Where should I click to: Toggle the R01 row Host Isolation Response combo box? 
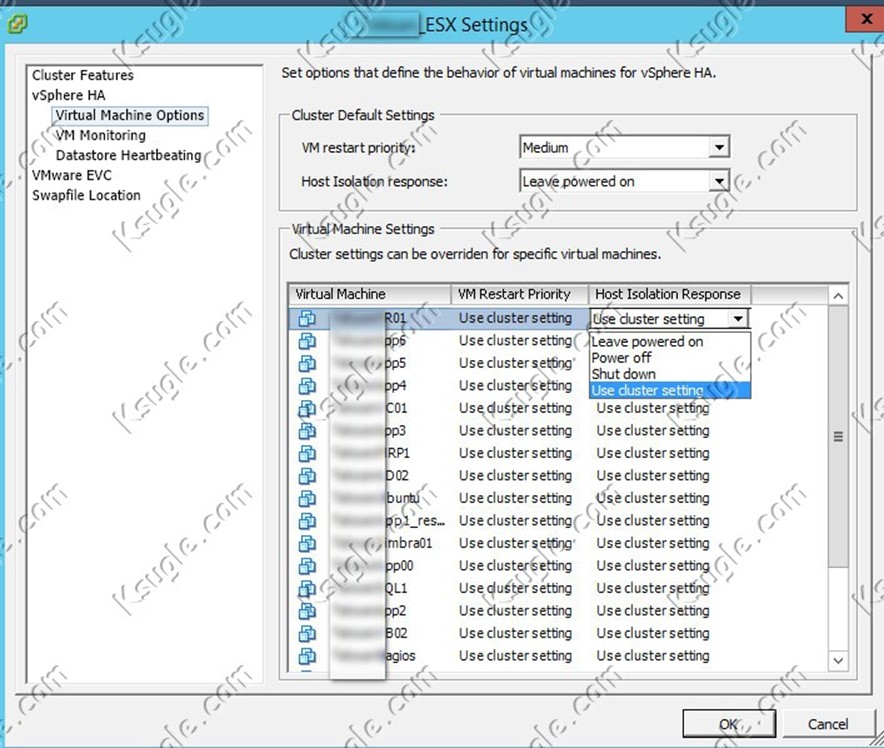tap(669, 319)
